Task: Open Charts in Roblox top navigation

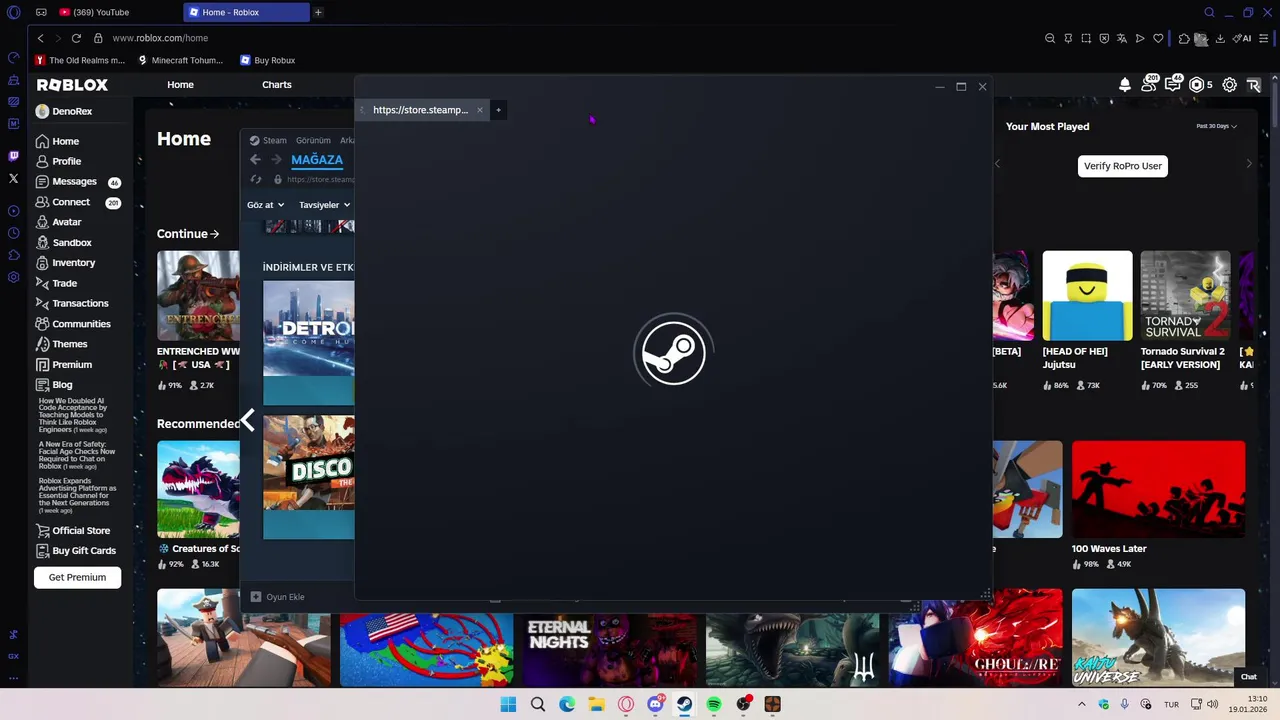Action: click(x=277, y=85)
